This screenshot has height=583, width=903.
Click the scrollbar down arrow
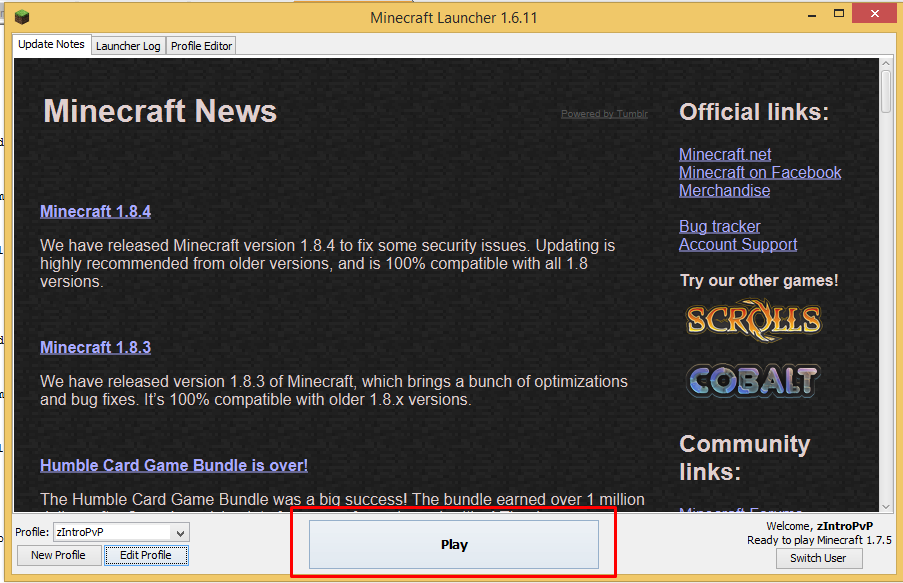tap(886, 507)
